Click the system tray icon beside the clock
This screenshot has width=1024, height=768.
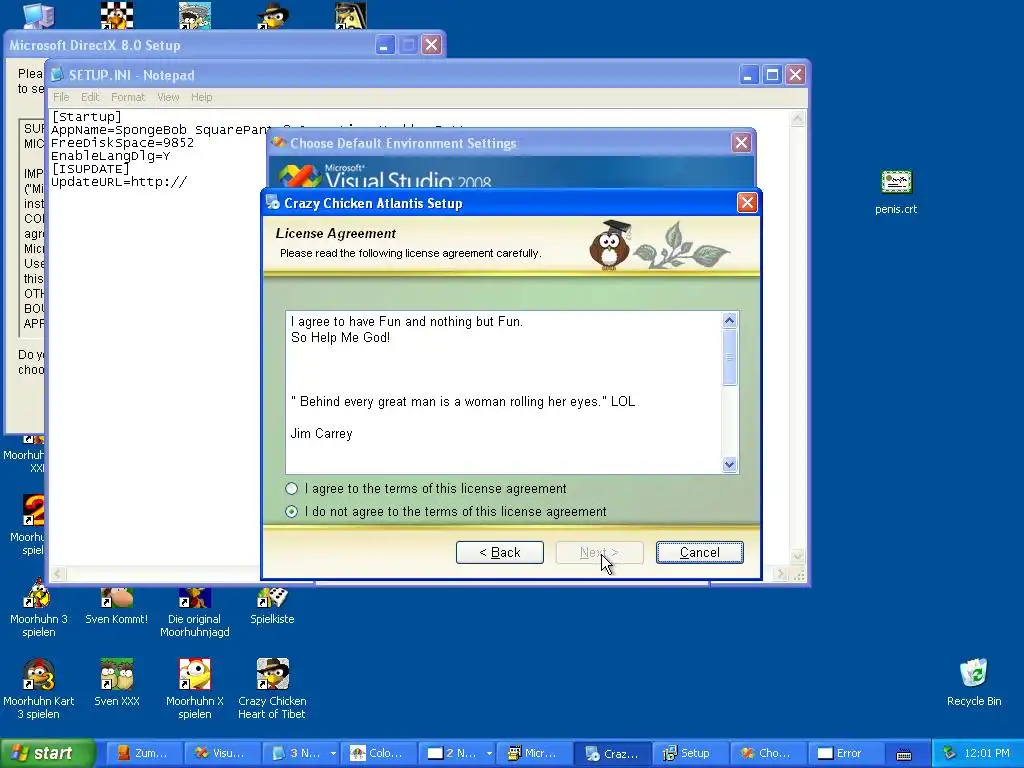[949, 753]
